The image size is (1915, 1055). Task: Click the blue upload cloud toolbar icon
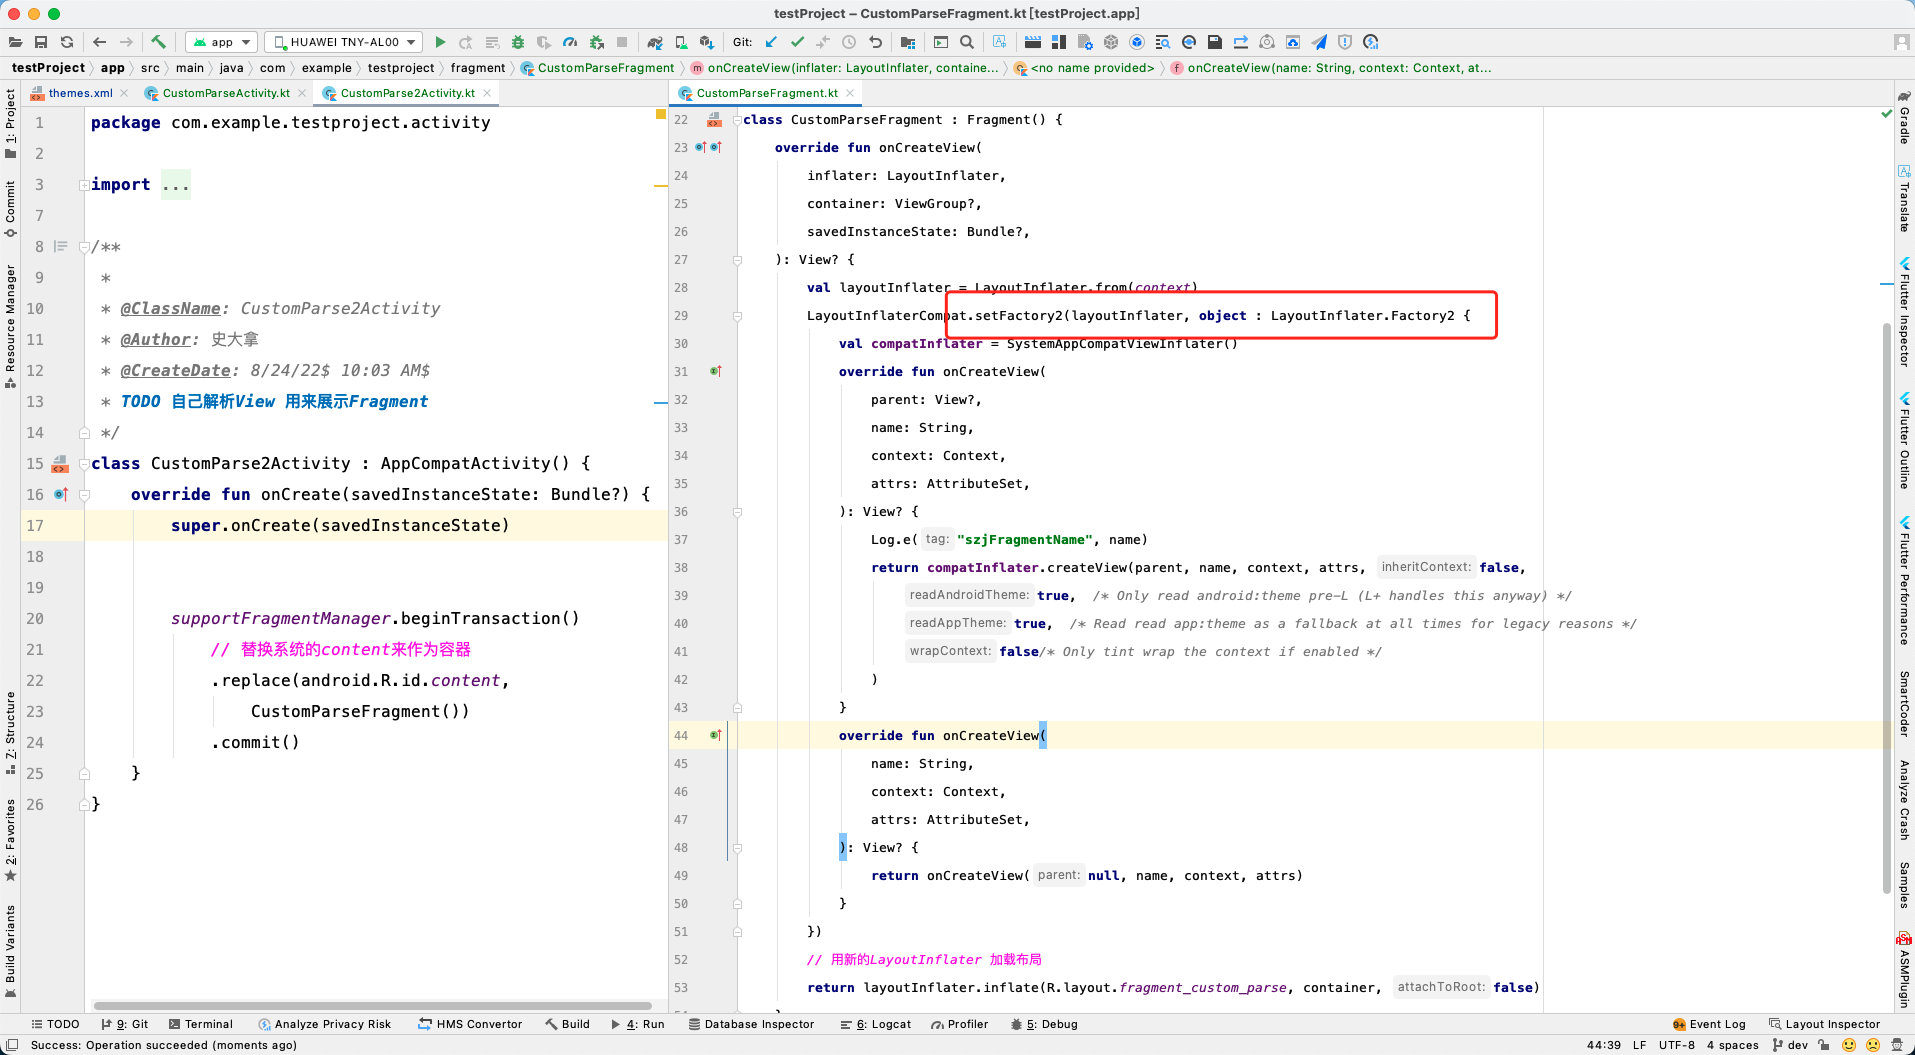tap(1293, 42)
